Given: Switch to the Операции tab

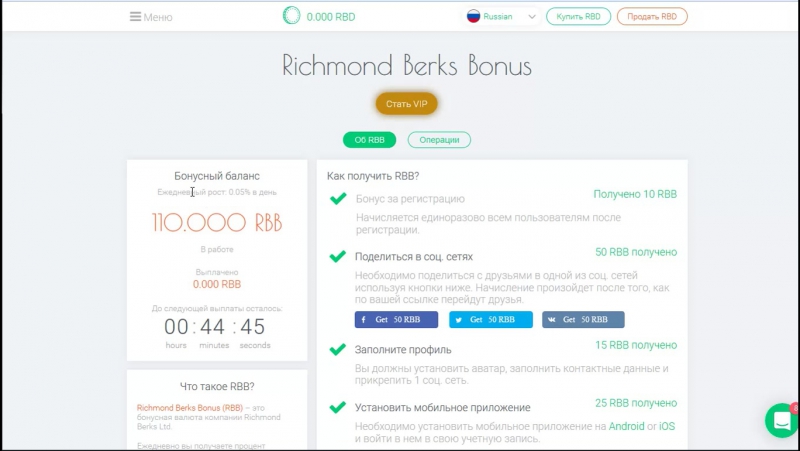Looking at the screenshot, I should tap(439, 140).
